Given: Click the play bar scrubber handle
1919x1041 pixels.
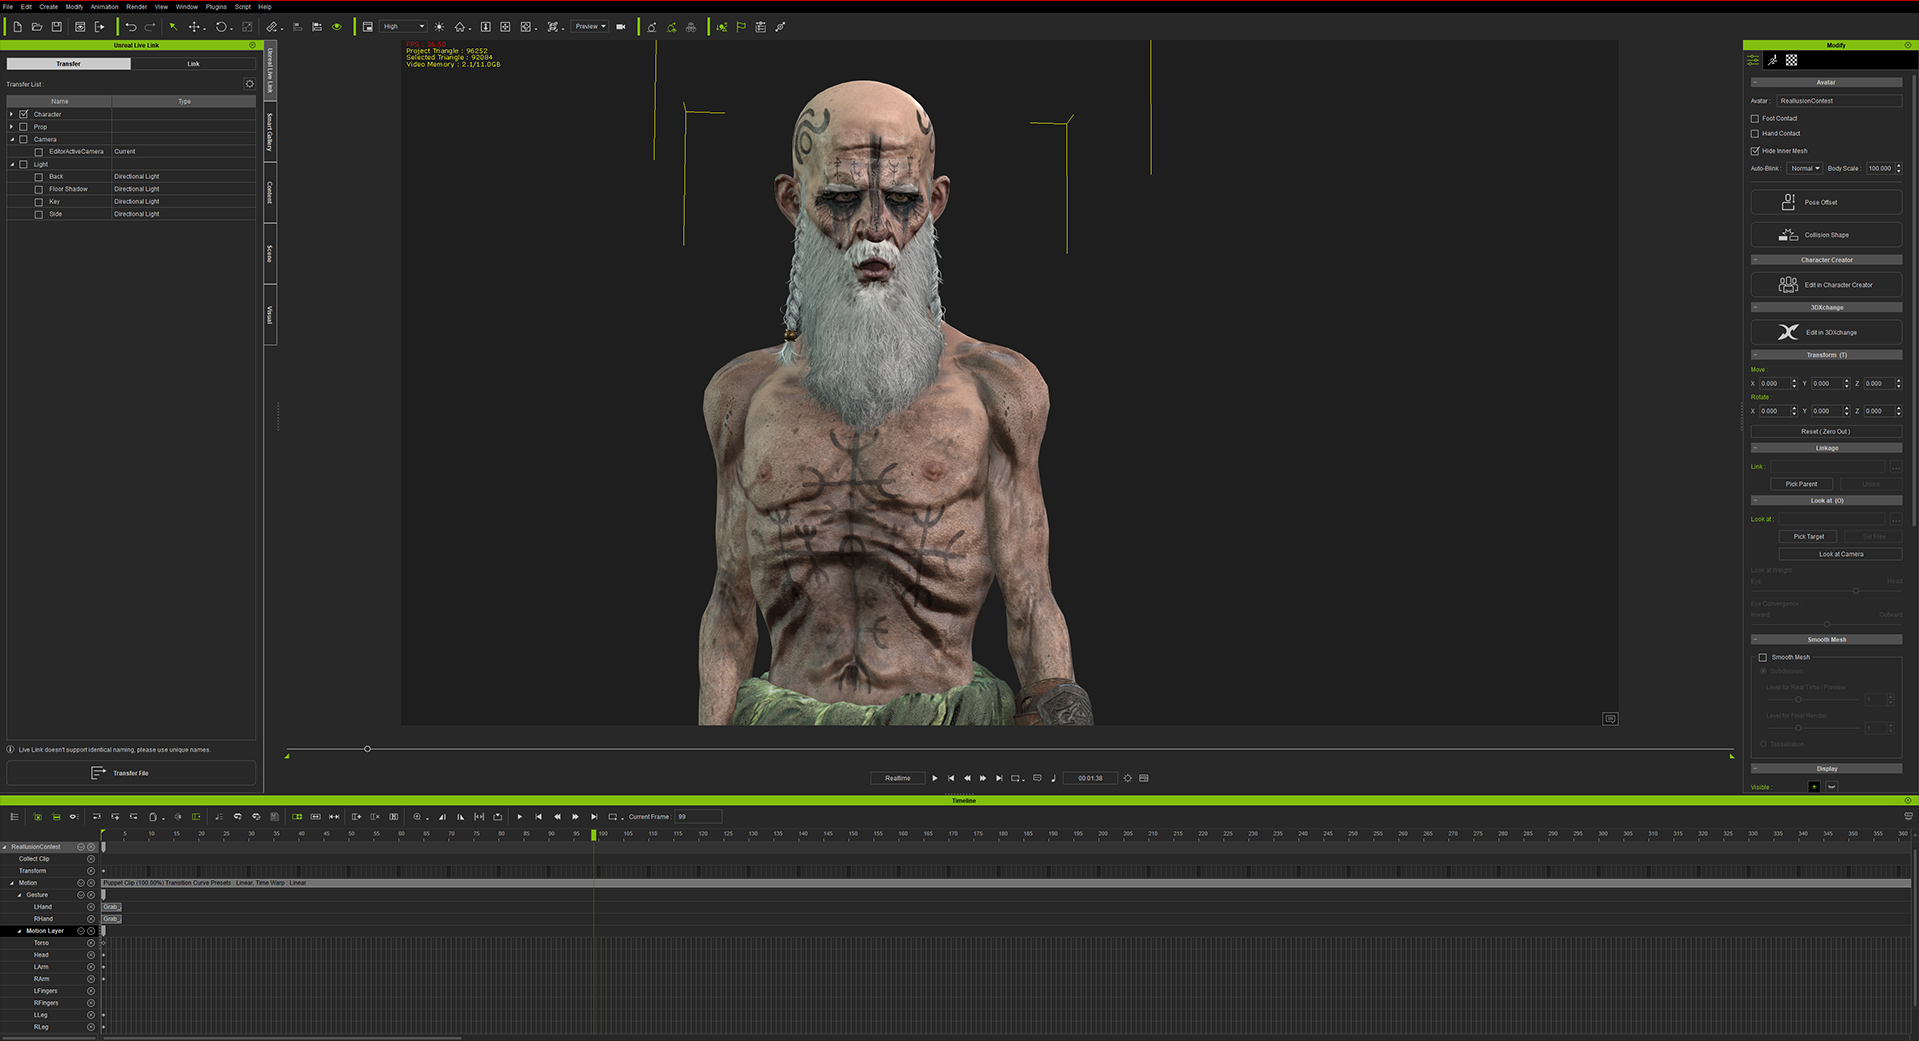Looking at the screenshot, I should (367, 749).
